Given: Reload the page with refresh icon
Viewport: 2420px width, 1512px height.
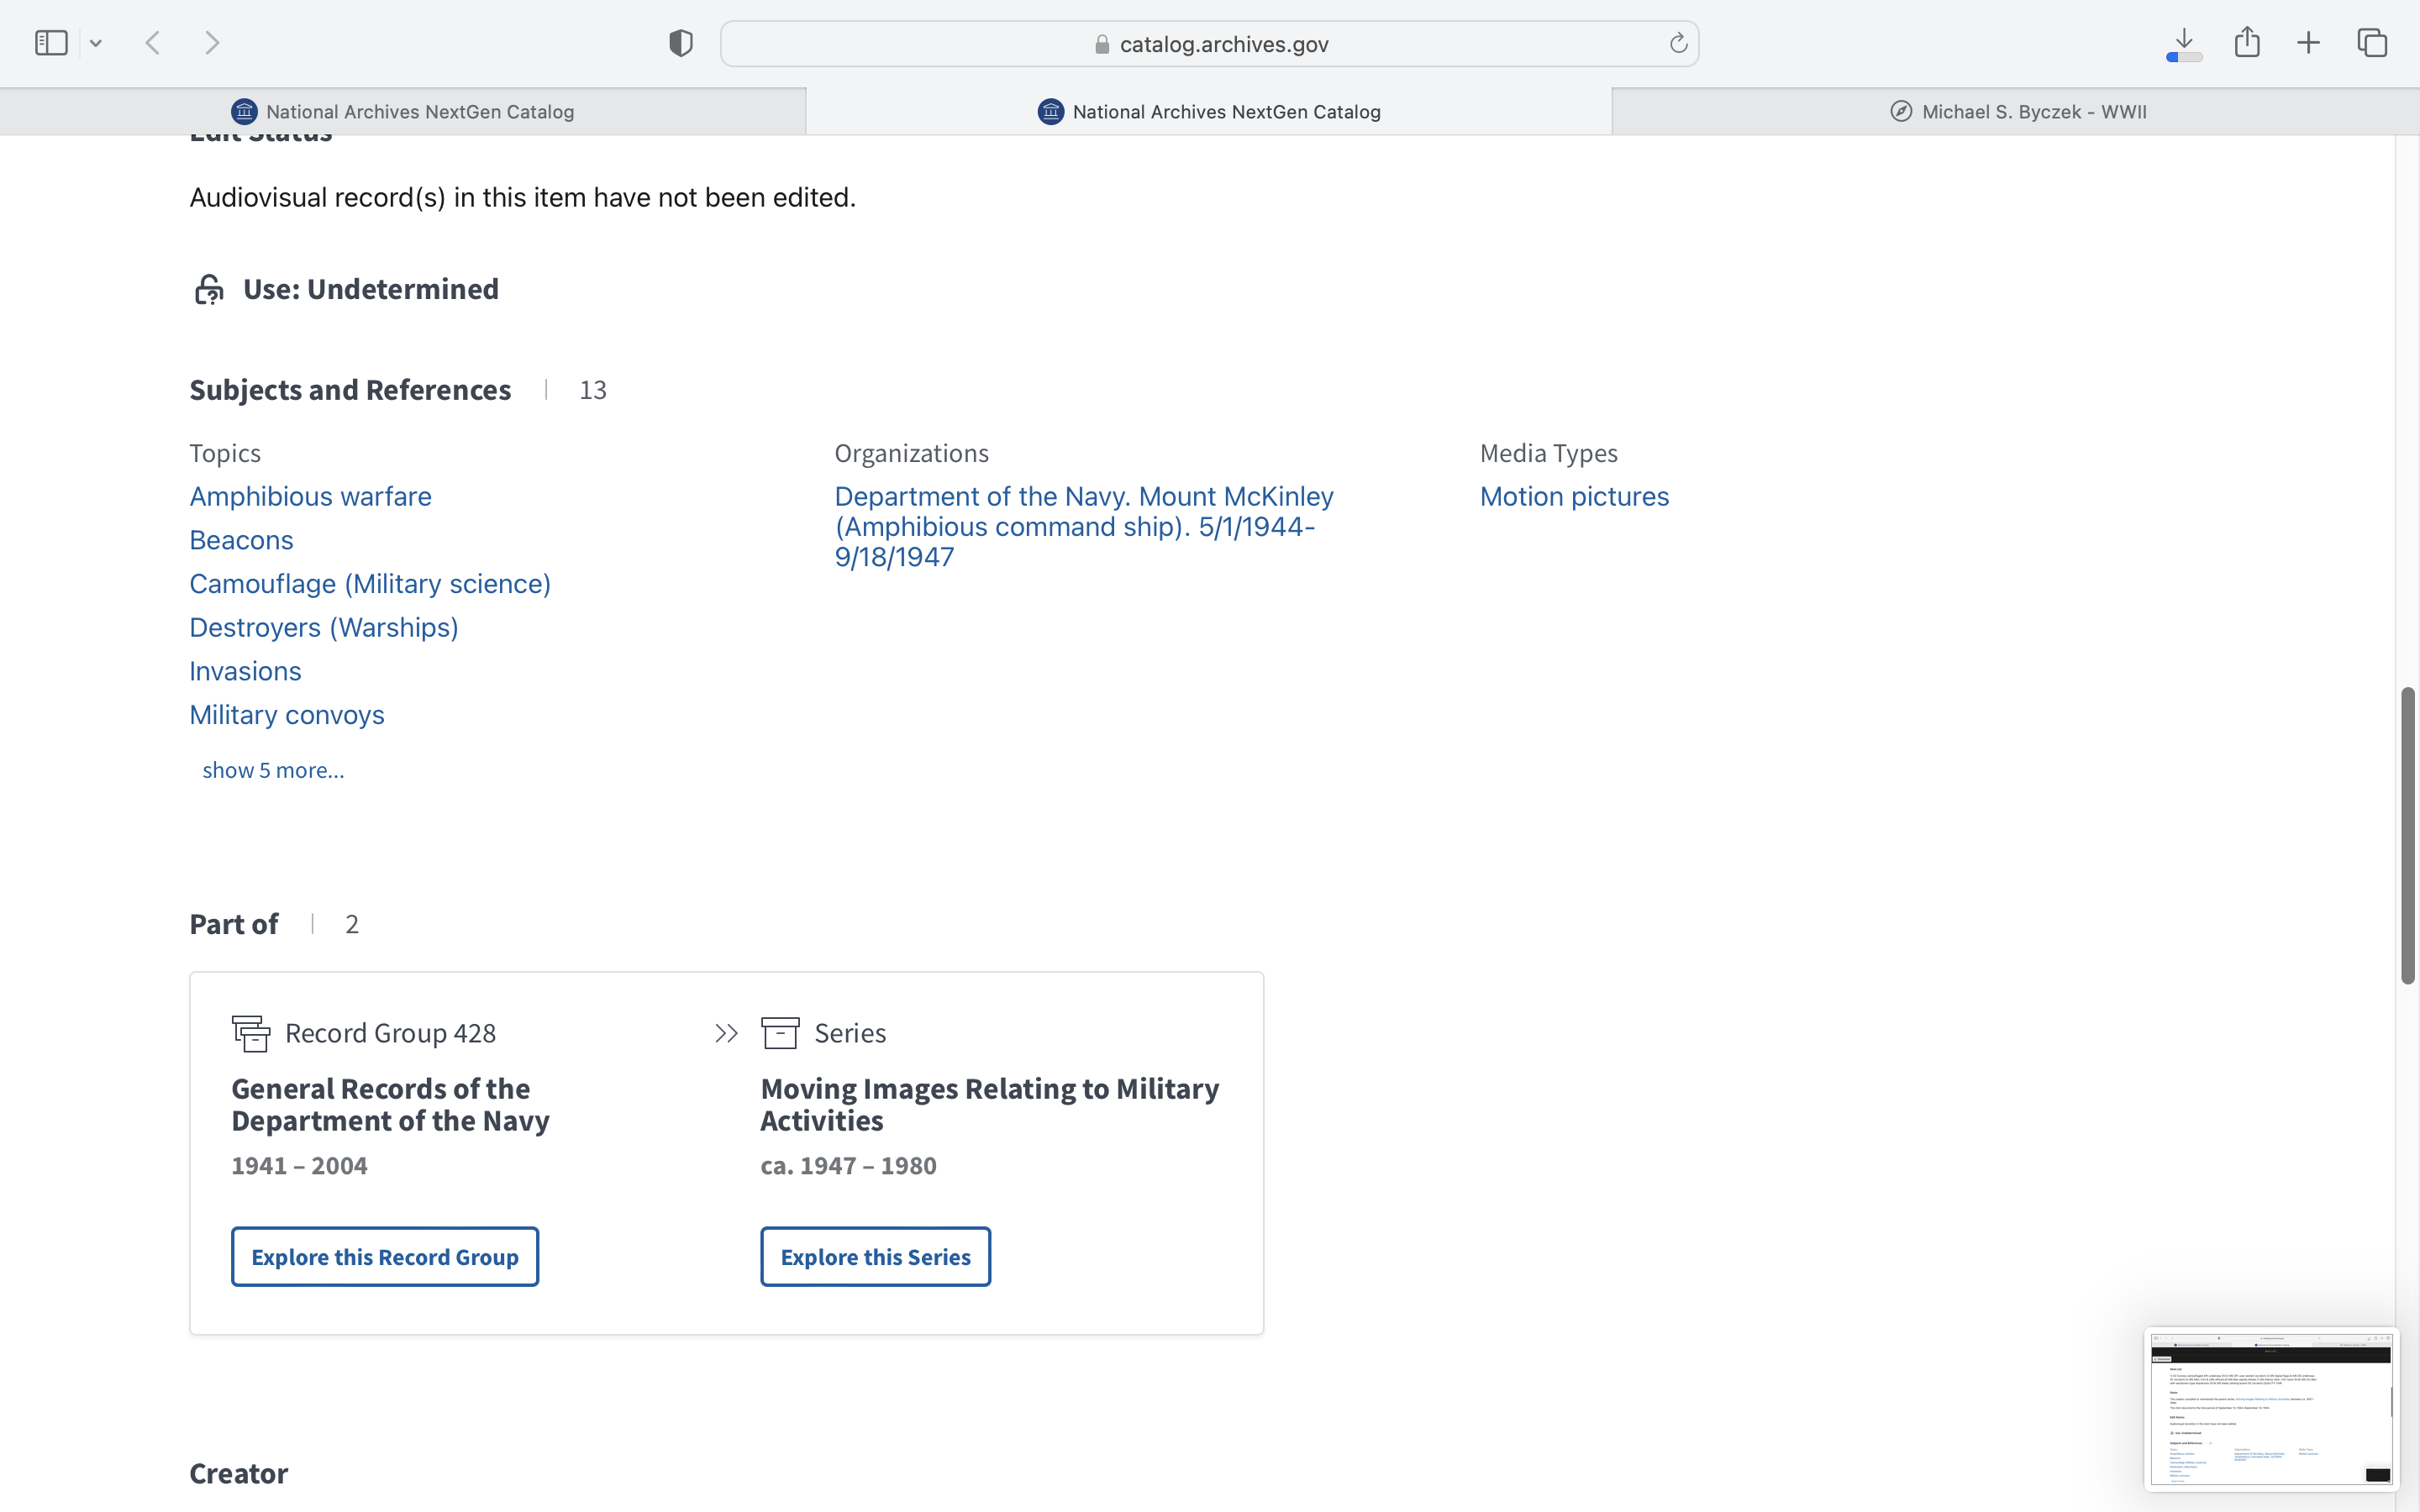Looking at the screenshot, I should tap(1678, 43).
